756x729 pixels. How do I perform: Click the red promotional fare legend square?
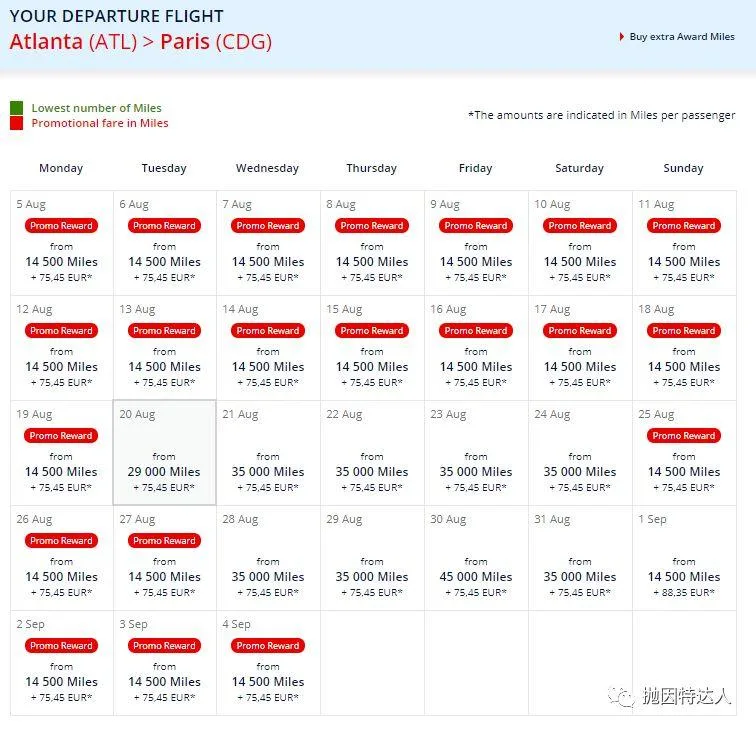(x=16, y=123)
